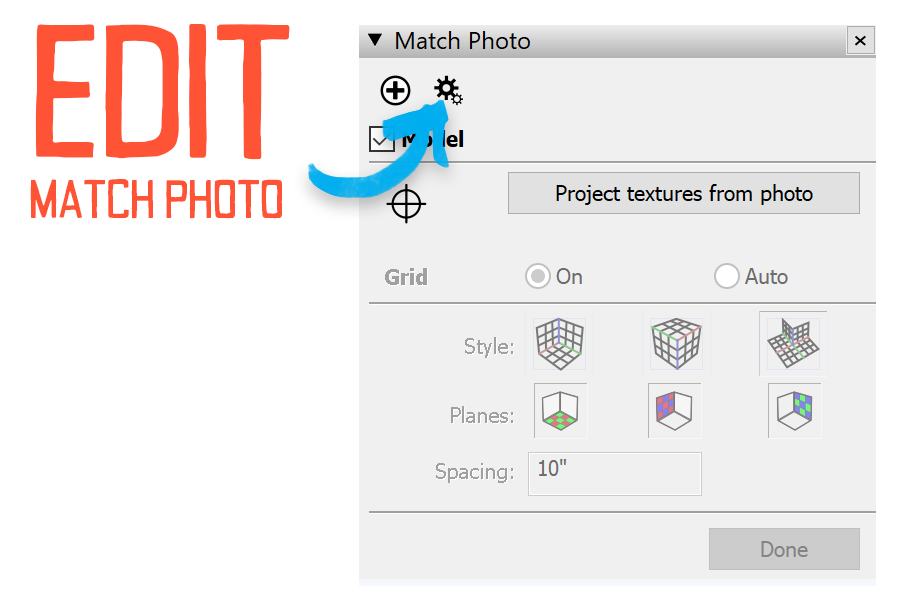This screenshot has height=606, width=908.
Task: Select the first grid style icon
Action: [558, 345]
